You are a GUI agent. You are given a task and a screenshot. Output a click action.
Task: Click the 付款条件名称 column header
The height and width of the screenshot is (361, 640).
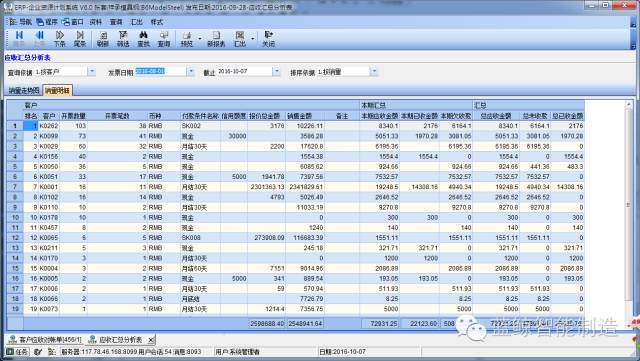[200, 116]
